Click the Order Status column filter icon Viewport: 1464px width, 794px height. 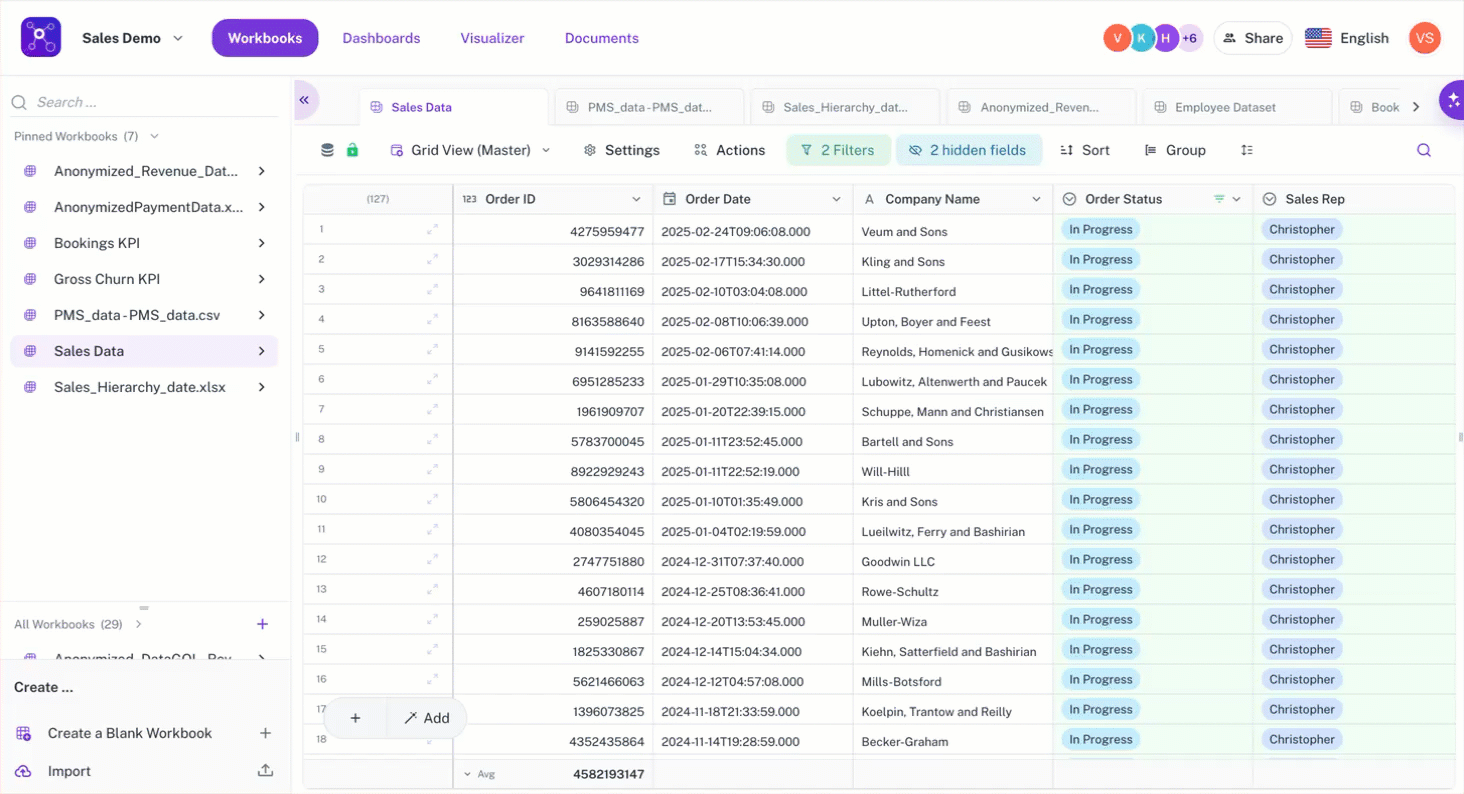(1218, 199)
